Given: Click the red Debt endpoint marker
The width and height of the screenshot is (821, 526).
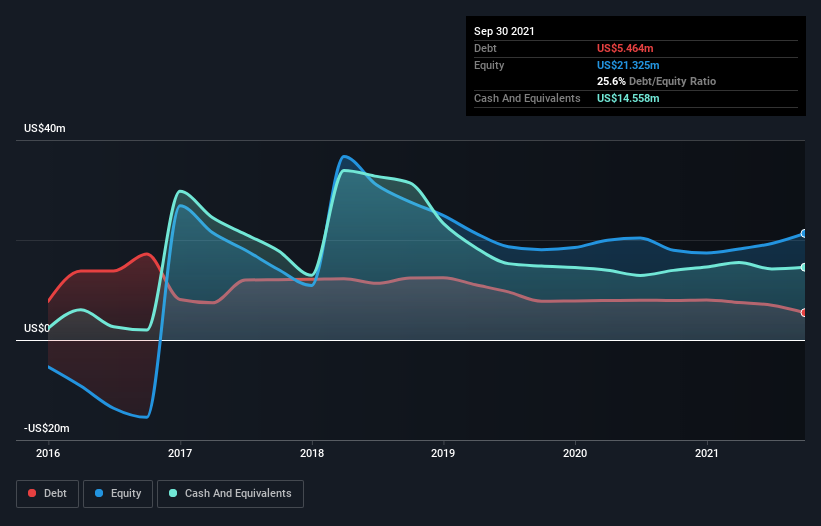Looking at the screenshot, I should tap(804, 312).
